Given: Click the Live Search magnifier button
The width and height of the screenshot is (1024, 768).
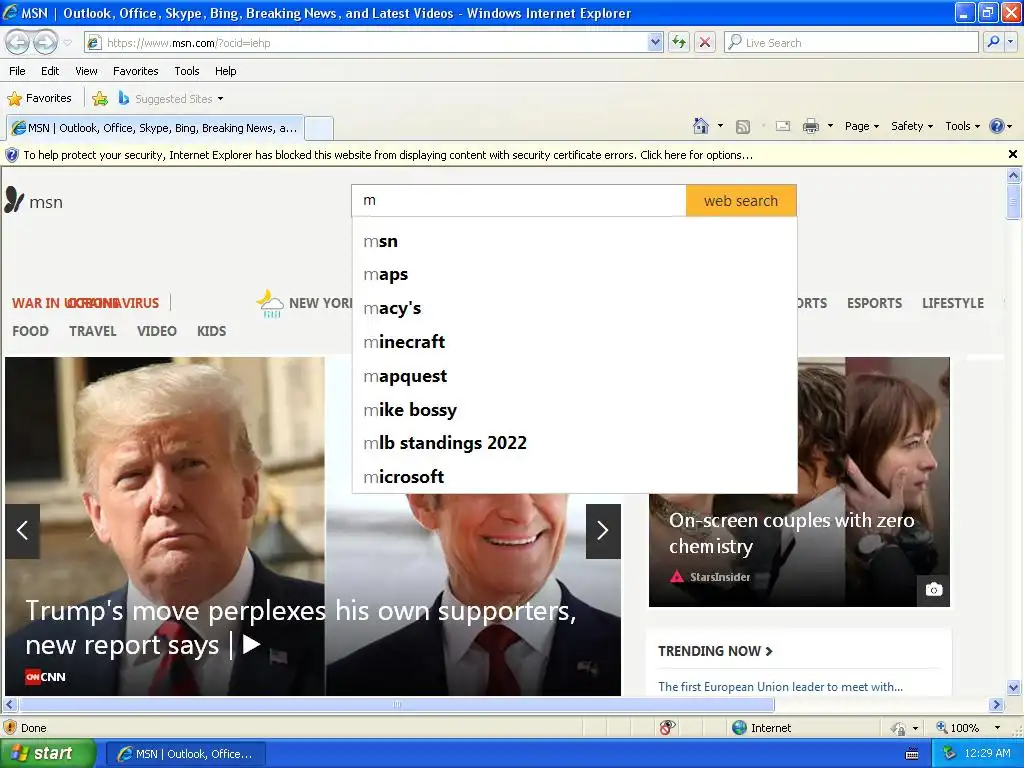Looking at the screenshot, I should click(x=993, y=43).
